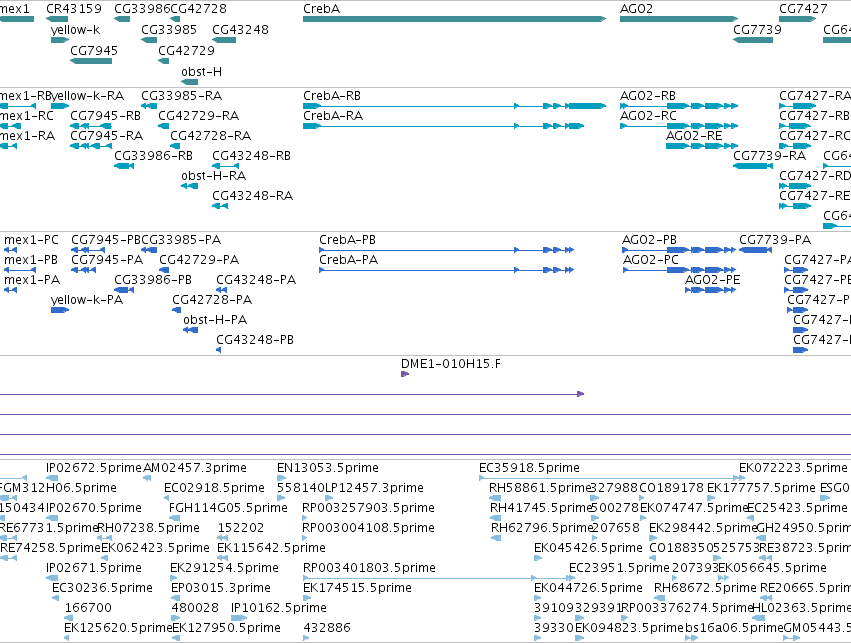The width and height of the screenshot is (851, 643).
Task: Click the RH07238.5prime EST label
Action: coord(148,528)
